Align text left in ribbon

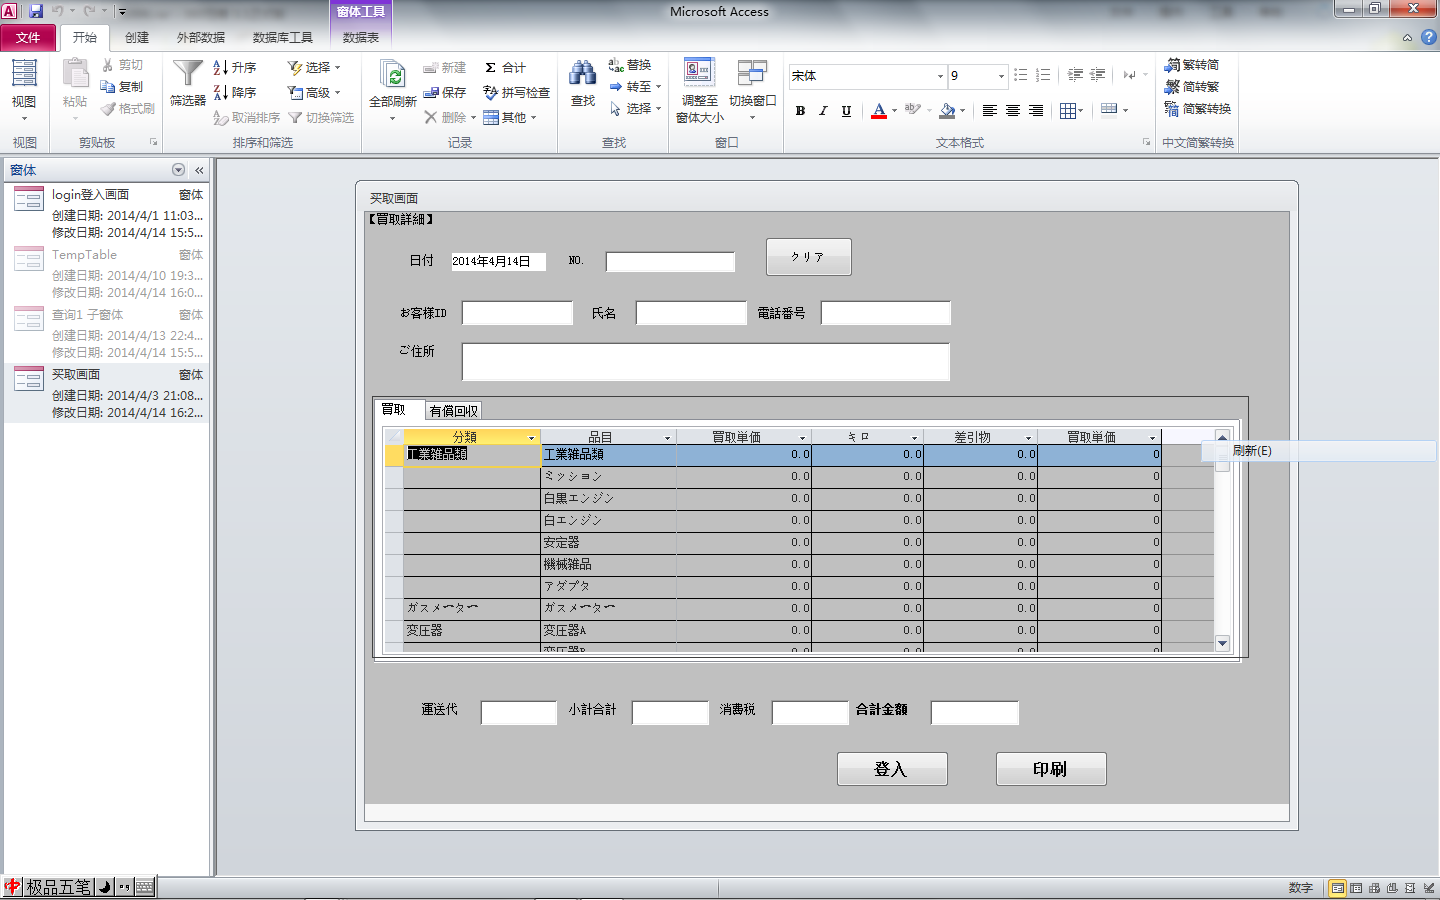(x=990, y=111)
